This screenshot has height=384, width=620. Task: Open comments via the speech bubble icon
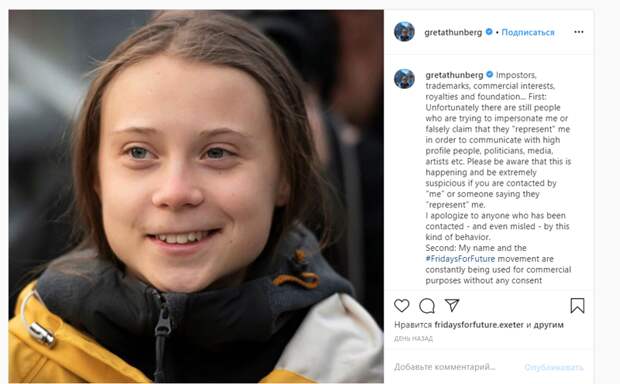(x=427, y=306)
